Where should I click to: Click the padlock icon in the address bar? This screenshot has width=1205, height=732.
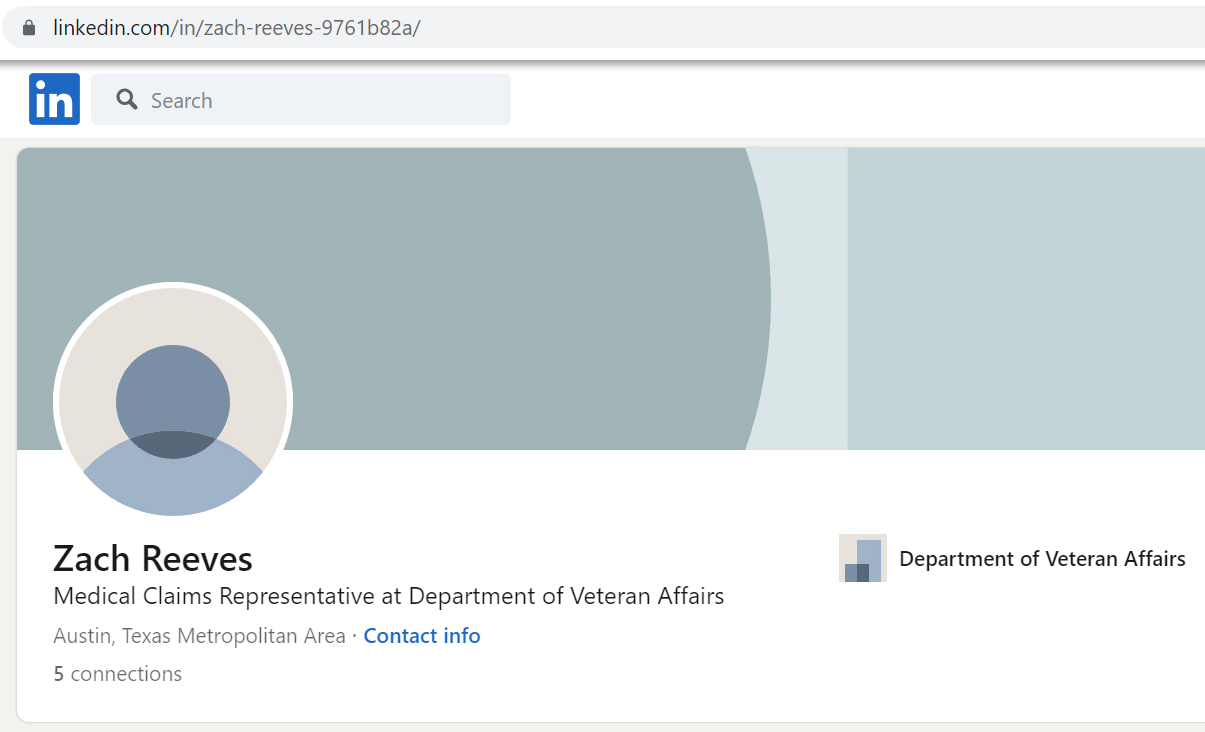click(27, 28)
